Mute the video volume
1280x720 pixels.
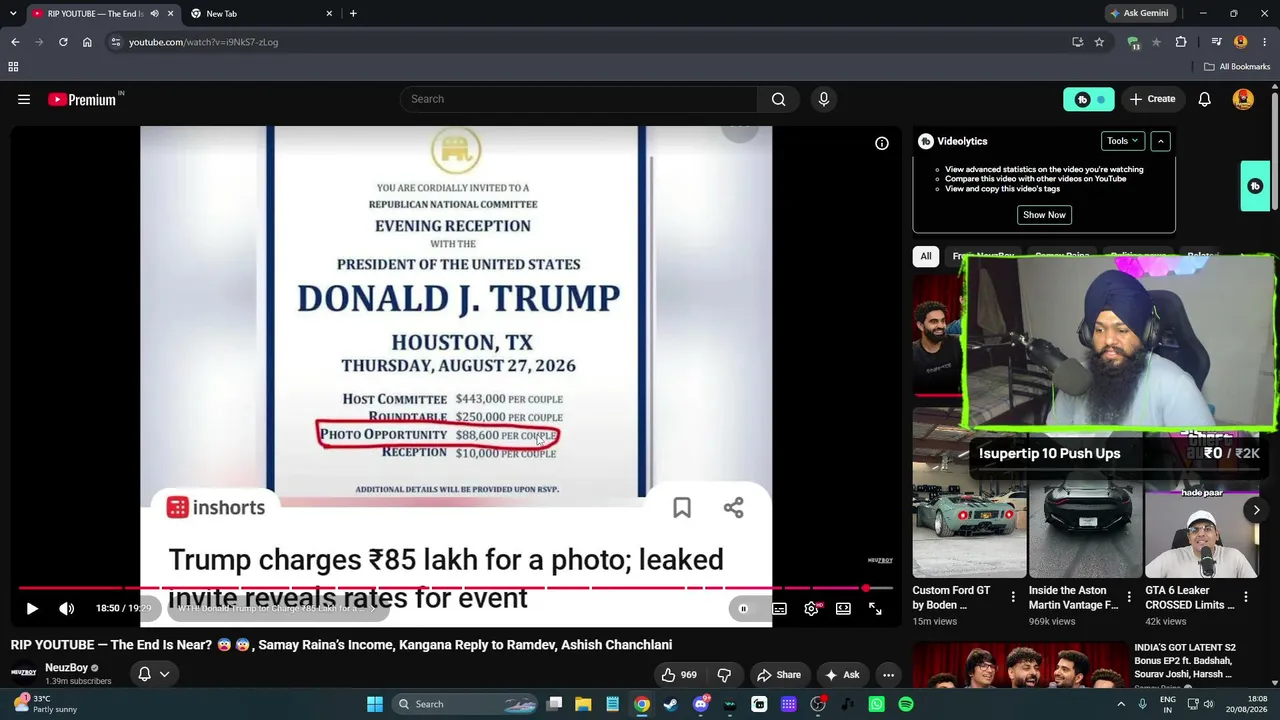pyautogui.click(x=66, y=608)
